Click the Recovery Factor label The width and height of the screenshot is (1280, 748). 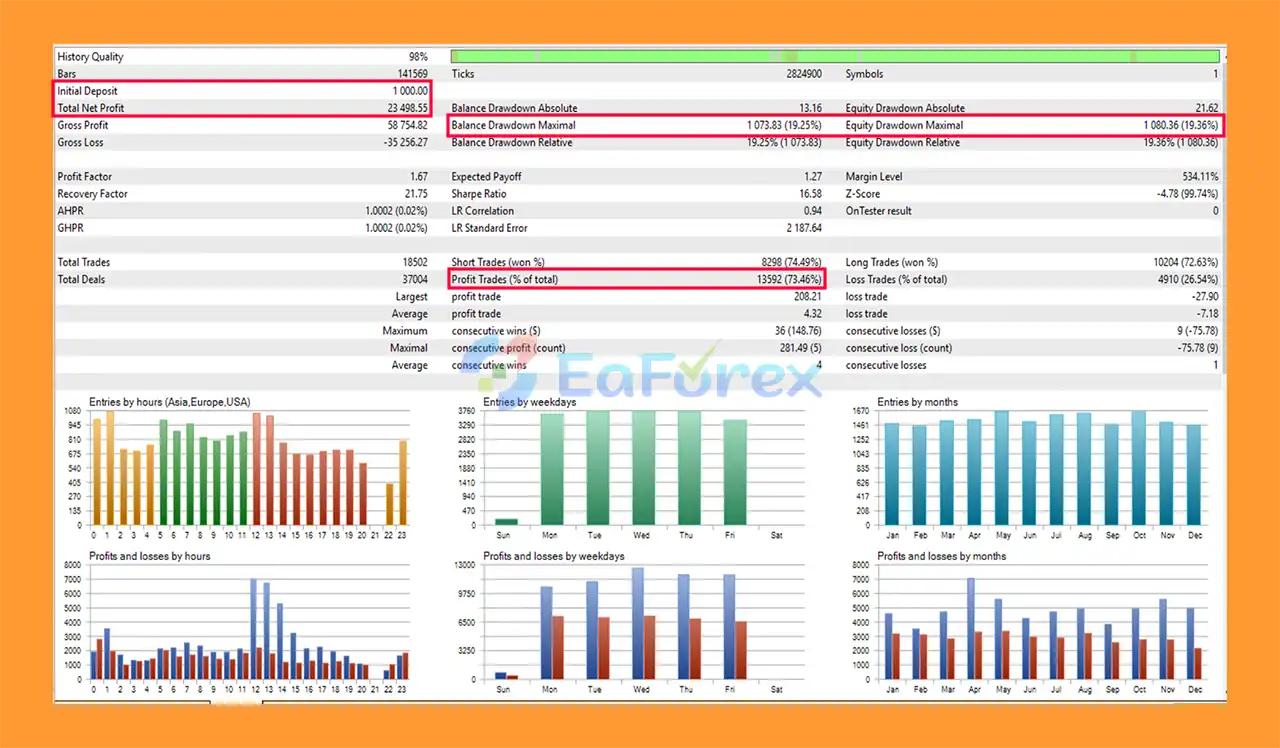tap(92, 194)
